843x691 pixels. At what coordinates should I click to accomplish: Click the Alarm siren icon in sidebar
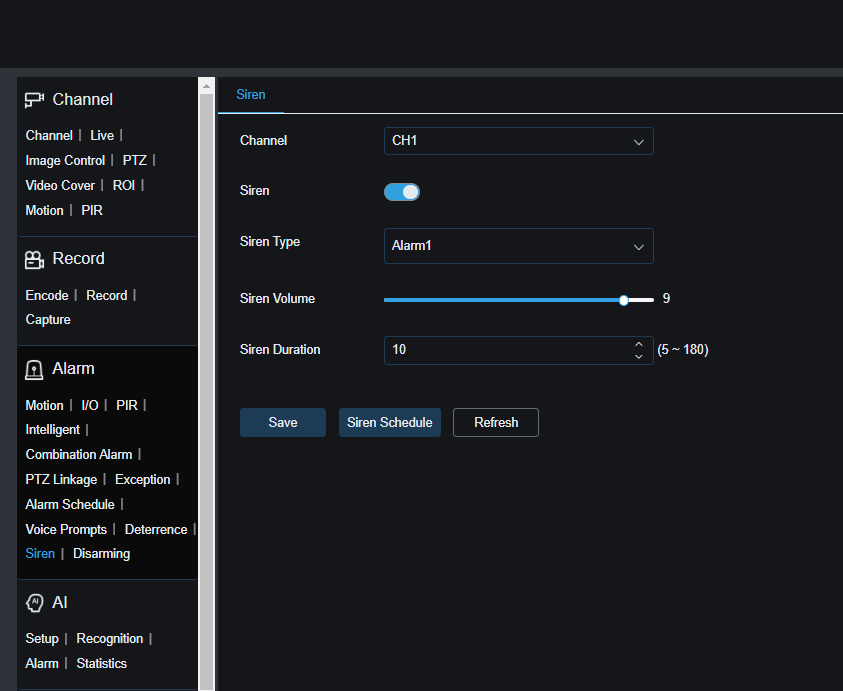coord(35,369)
